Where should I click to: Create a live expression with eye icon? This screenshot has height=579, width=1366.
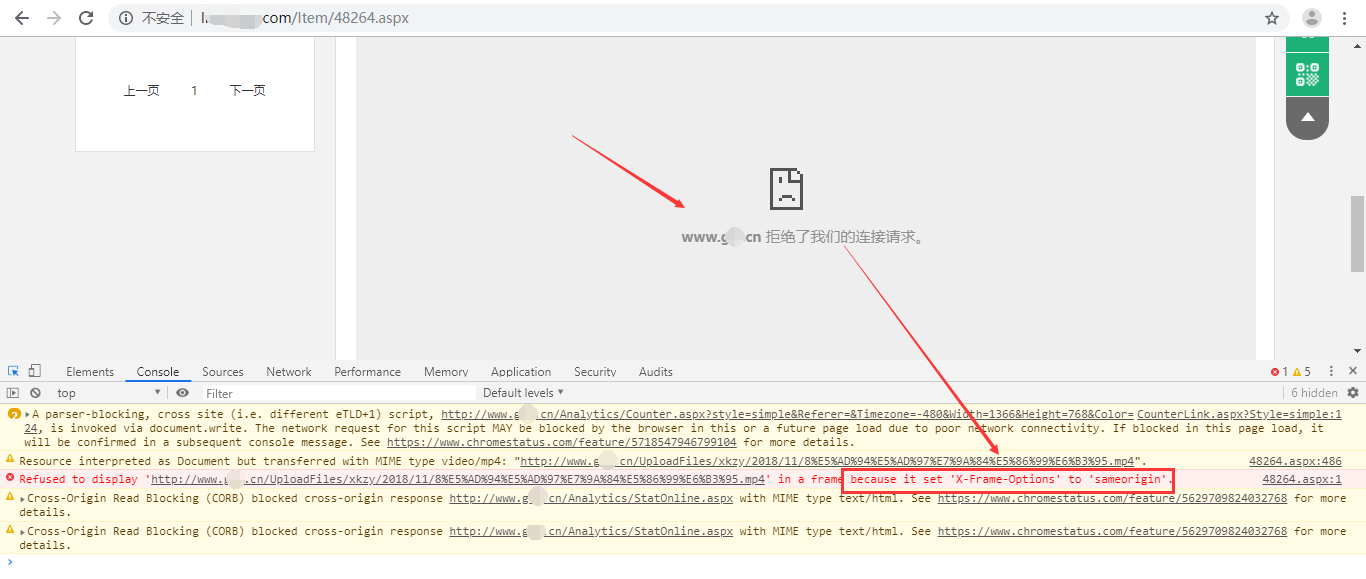coord(182,393)
